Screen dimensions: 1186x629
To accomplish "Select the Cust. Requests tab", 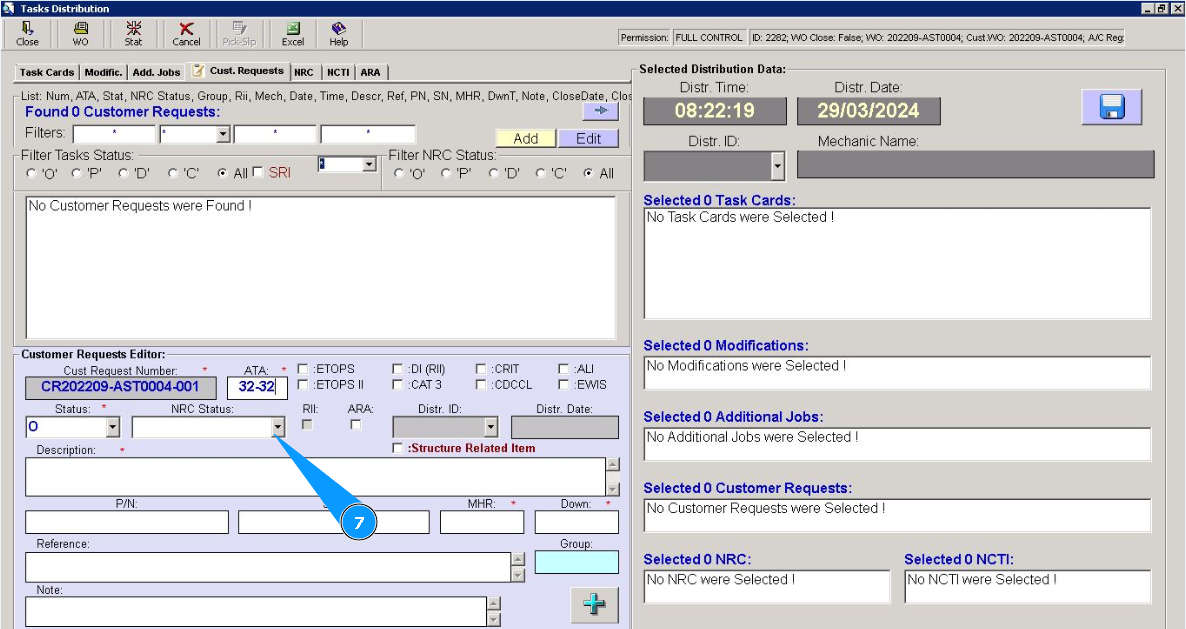I will [x=239, y=70].
